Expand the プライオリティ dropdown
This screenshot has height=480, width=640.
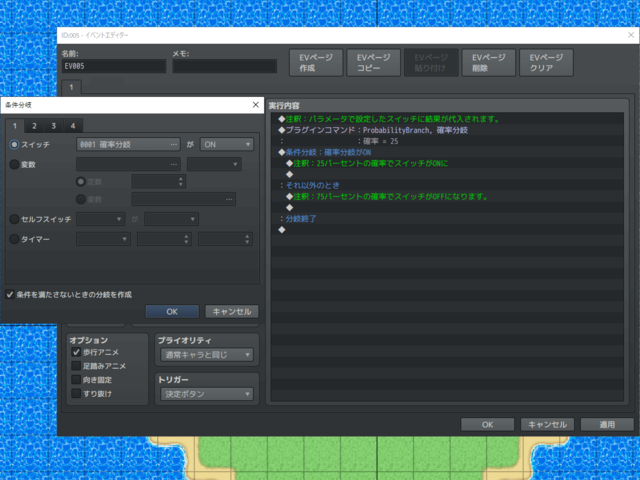click(205, 355)
